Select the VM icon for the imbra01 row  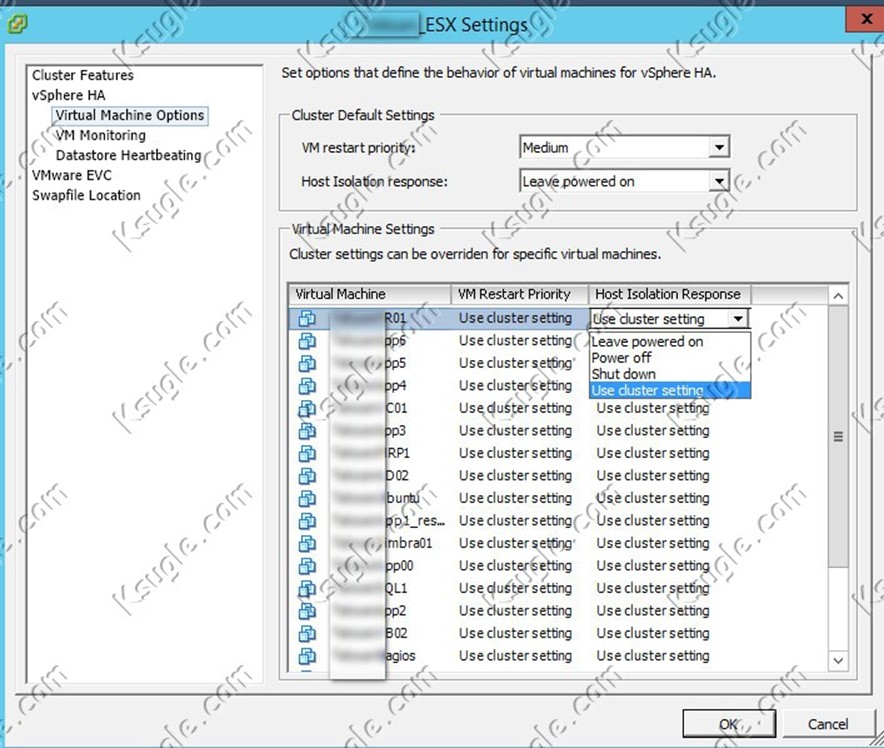[x=307, y=544]
